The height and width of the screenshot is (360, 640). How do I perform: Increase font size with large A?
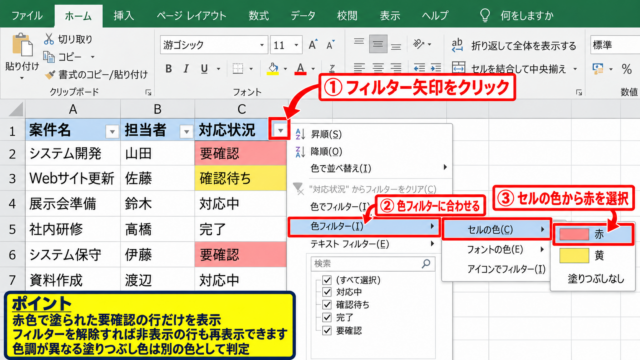coord(313,45)
